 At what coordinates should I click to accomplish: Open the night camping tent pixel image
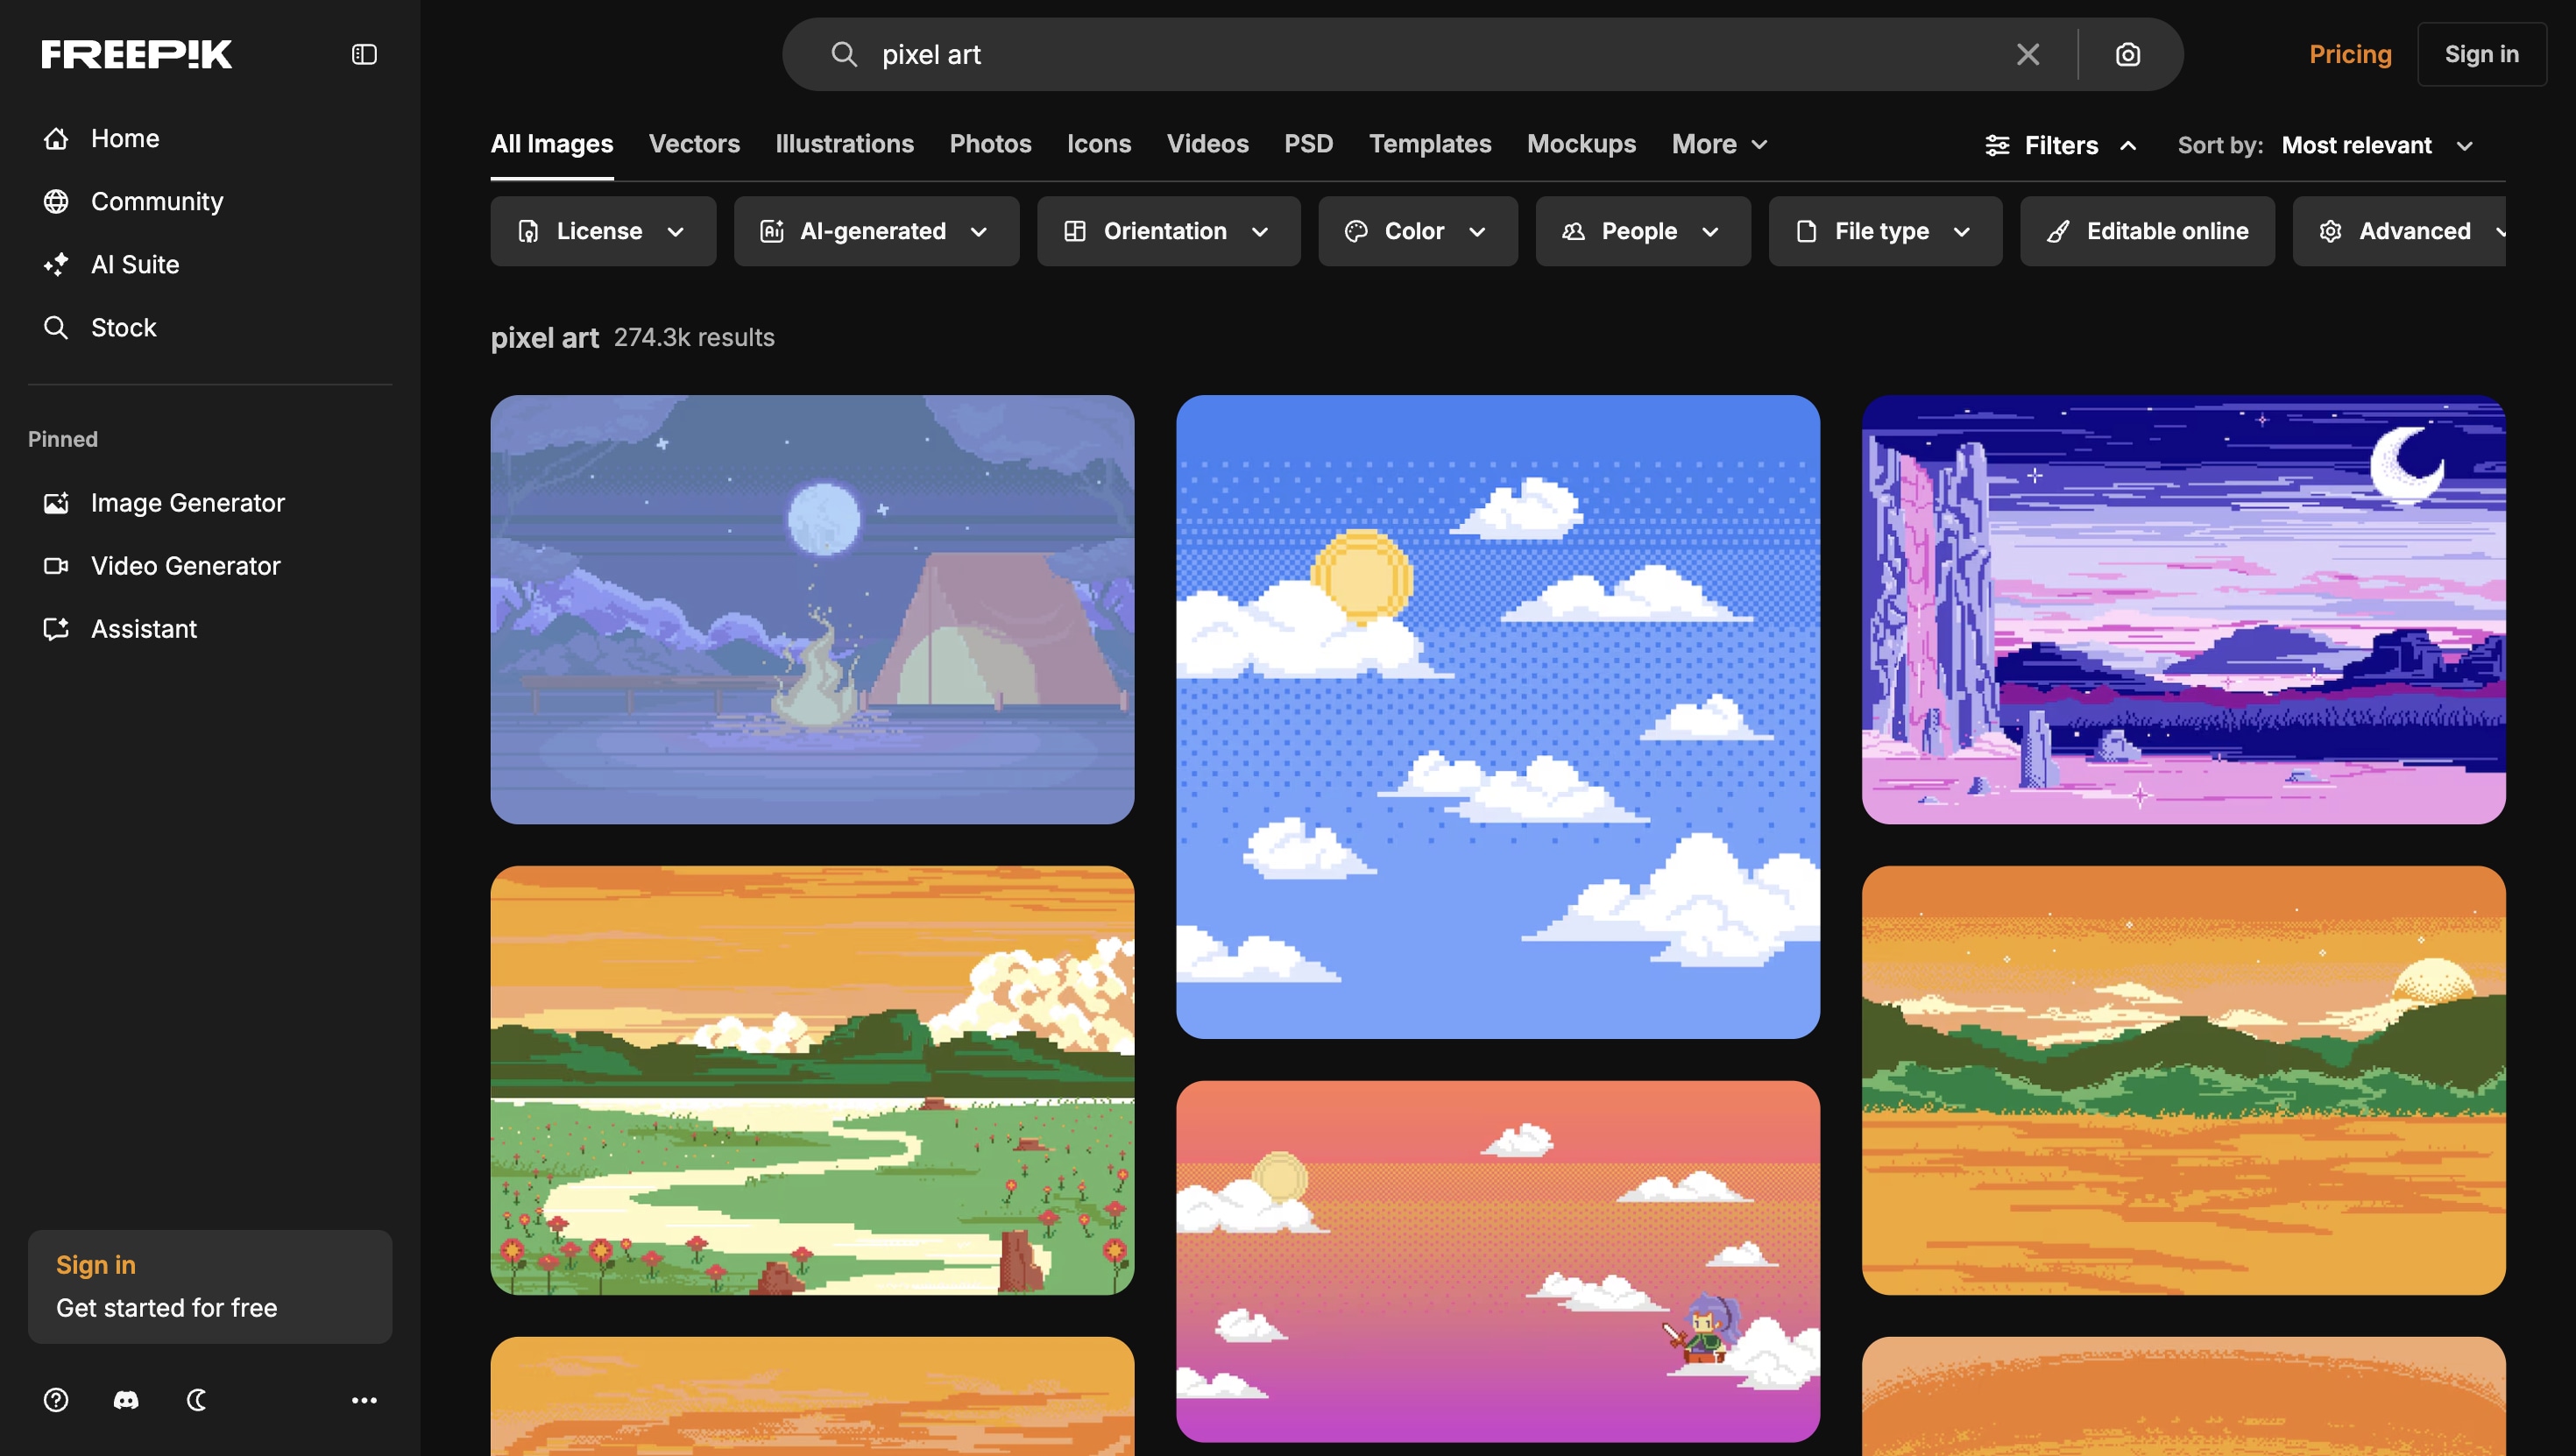[x=812, y=609]
